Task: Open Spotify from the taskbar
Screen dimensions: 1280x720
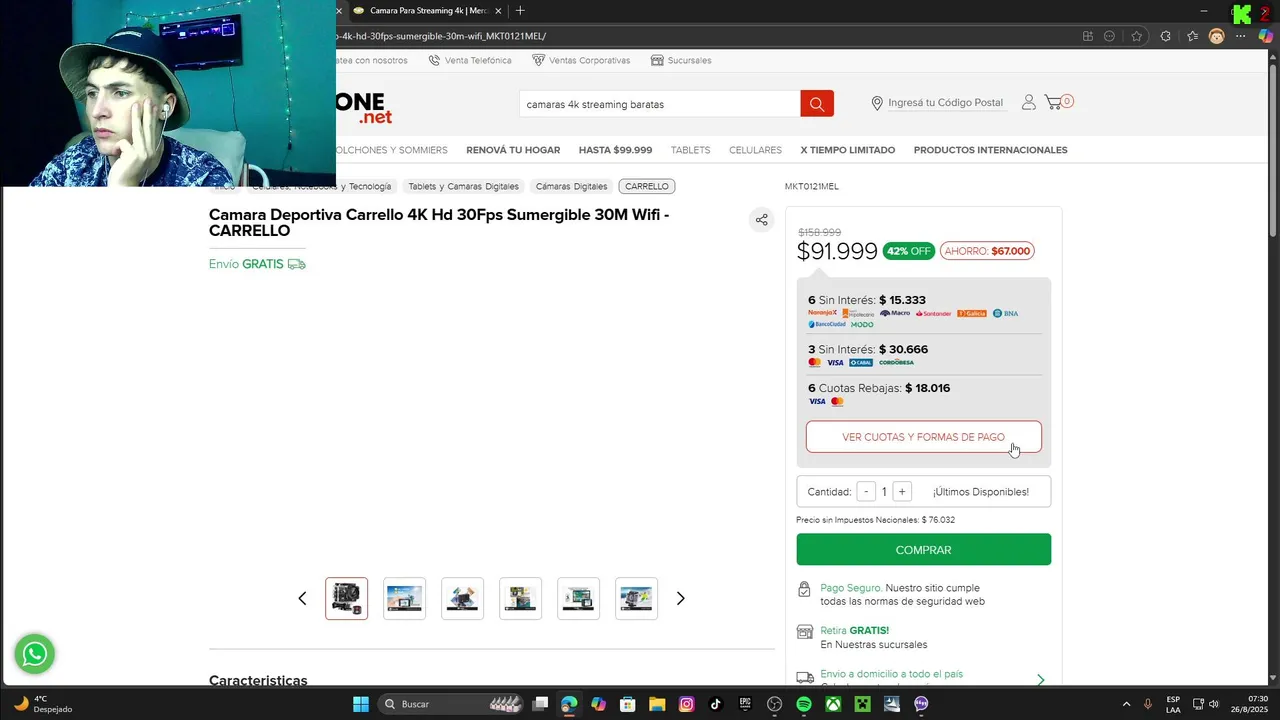Action: [x=804, y=704]
